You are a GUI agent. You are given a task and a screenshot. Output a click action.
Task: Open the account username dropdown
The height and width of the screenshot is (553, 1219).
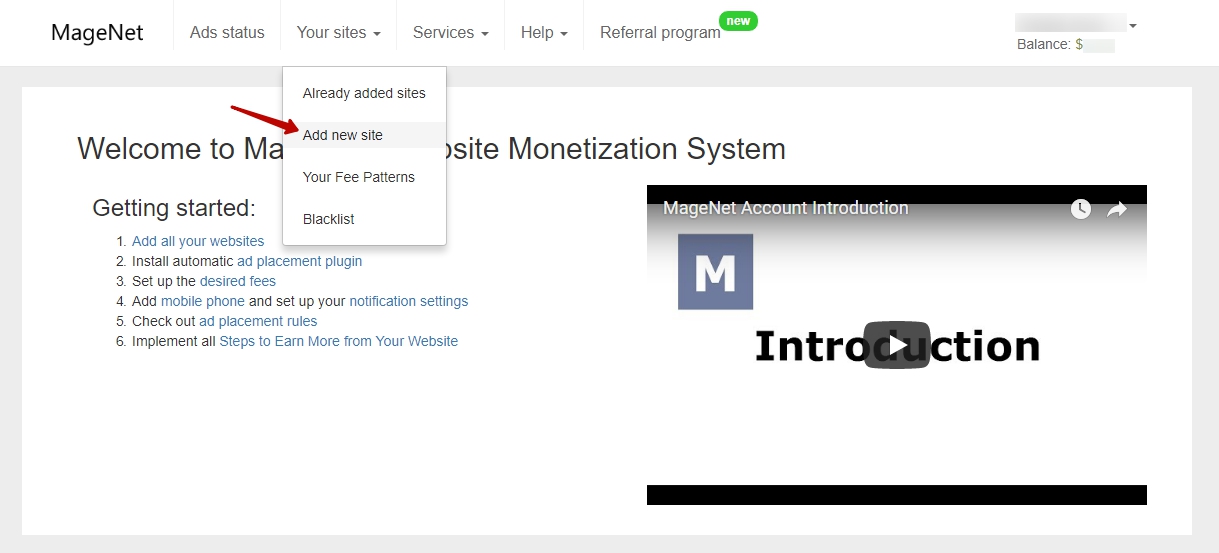[1076, 24]
